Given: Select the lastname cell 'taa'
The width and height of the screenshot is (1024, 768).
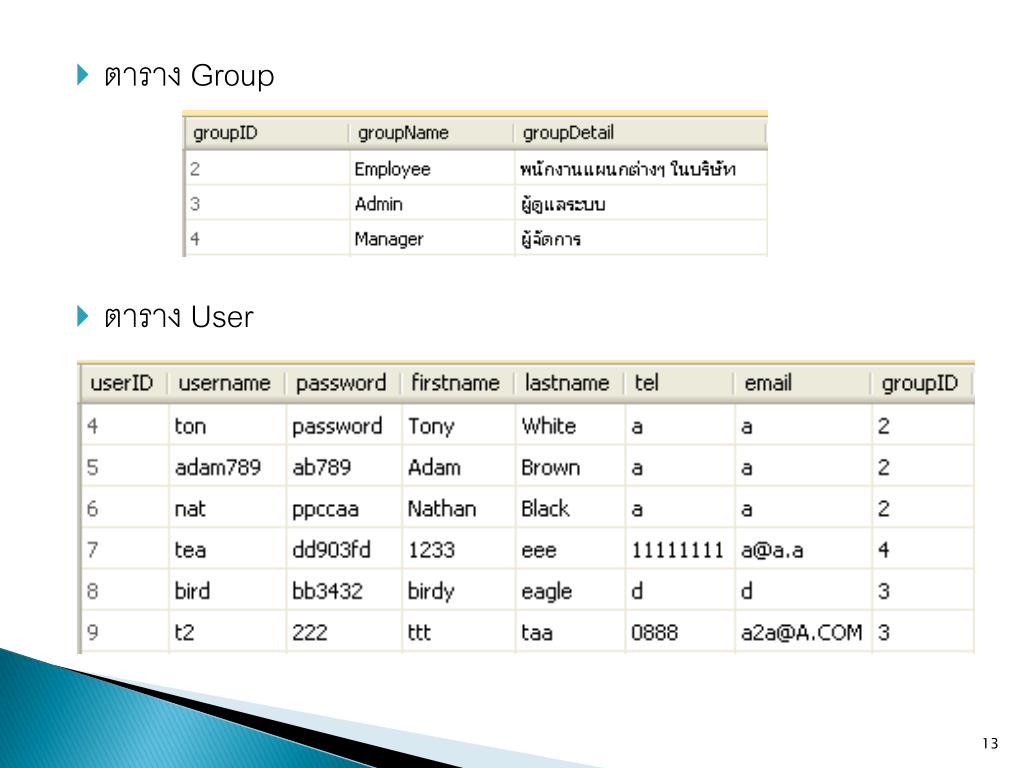Looking at the screenshot, I should click(x=570, y=632).
